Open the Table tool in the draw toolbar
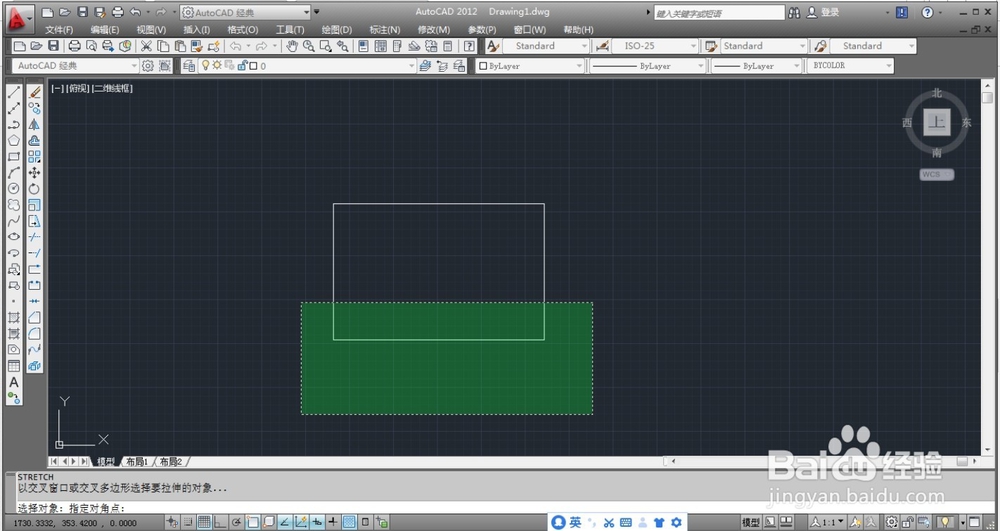 (x=13, y=366)
